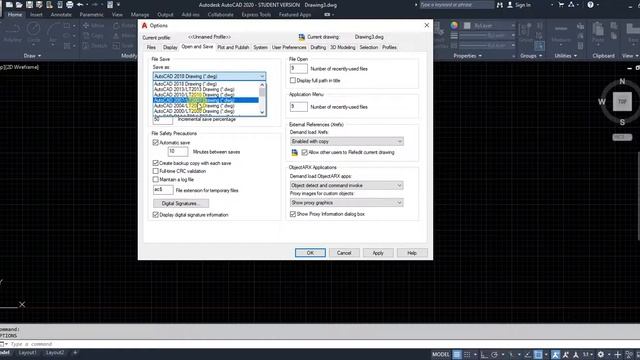The image size is (640, 360).
Task: Collapse the Save as format dropdown
Action: pos(262,76)
